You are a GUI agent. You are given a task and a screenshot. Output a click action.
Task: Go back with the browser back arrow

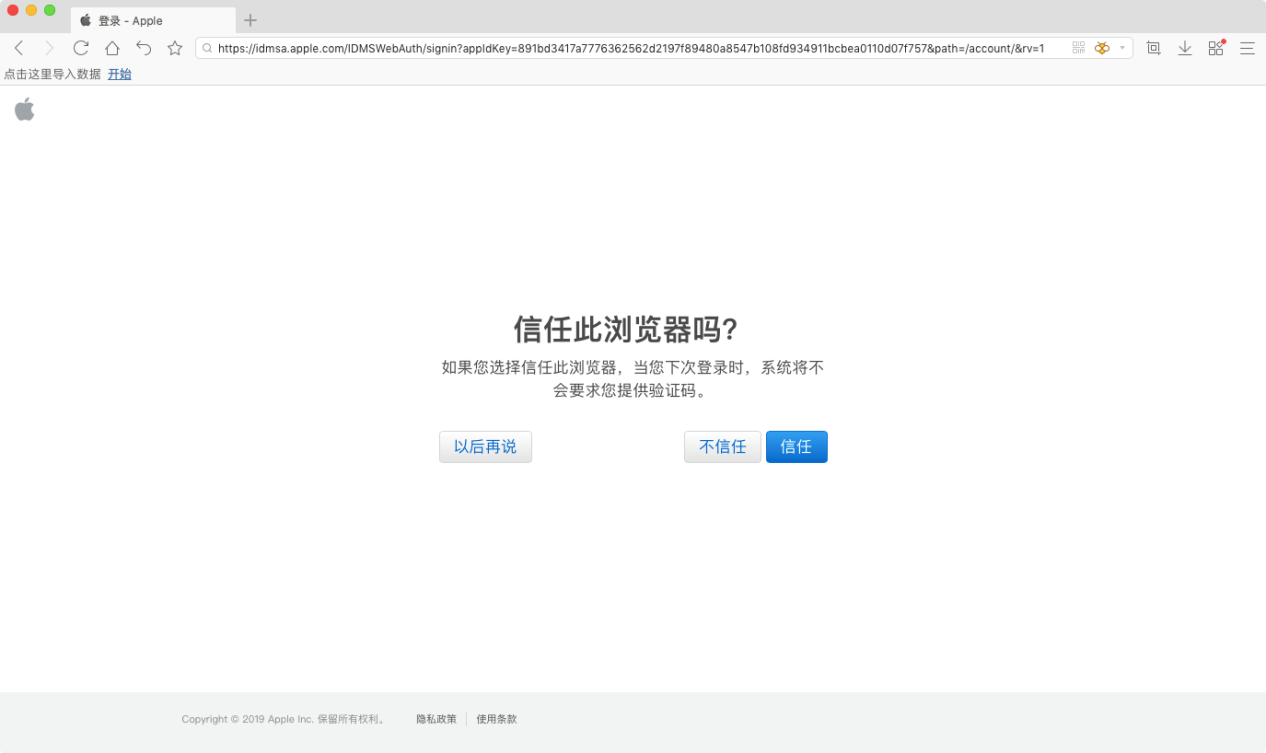click(18, 48)
